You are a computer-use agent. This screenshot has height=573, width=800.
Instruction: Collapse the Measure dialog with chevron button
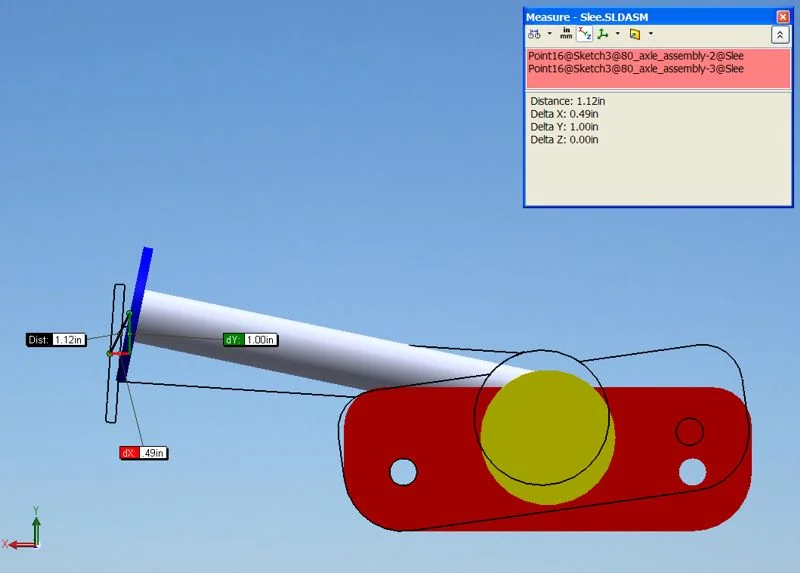[780, 34]
